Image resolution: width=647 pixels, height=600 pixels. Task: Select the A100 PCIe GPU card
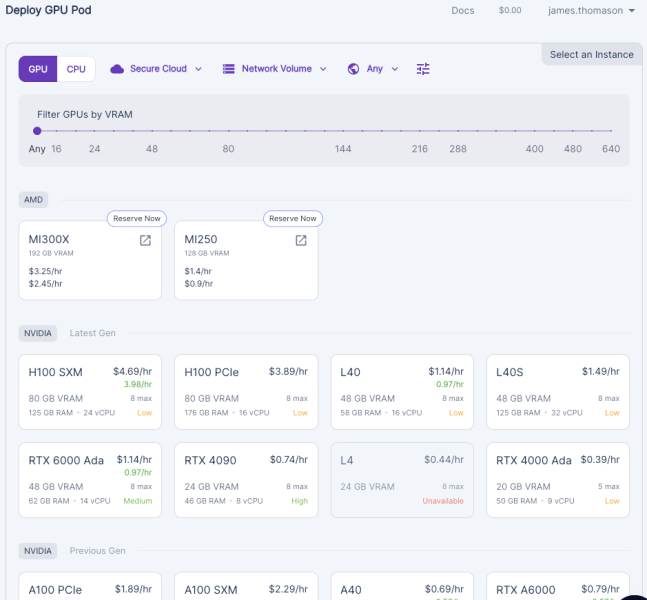pyautogui.click(x=90, y=586)
